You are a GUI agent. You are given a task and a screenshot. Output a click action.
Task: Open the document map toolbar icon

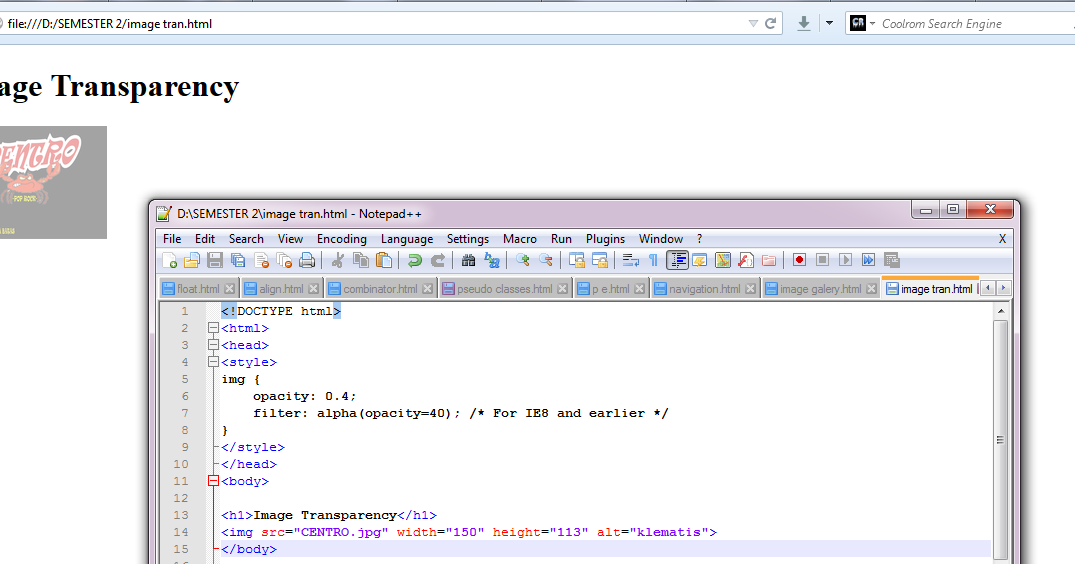coord(723,260)
